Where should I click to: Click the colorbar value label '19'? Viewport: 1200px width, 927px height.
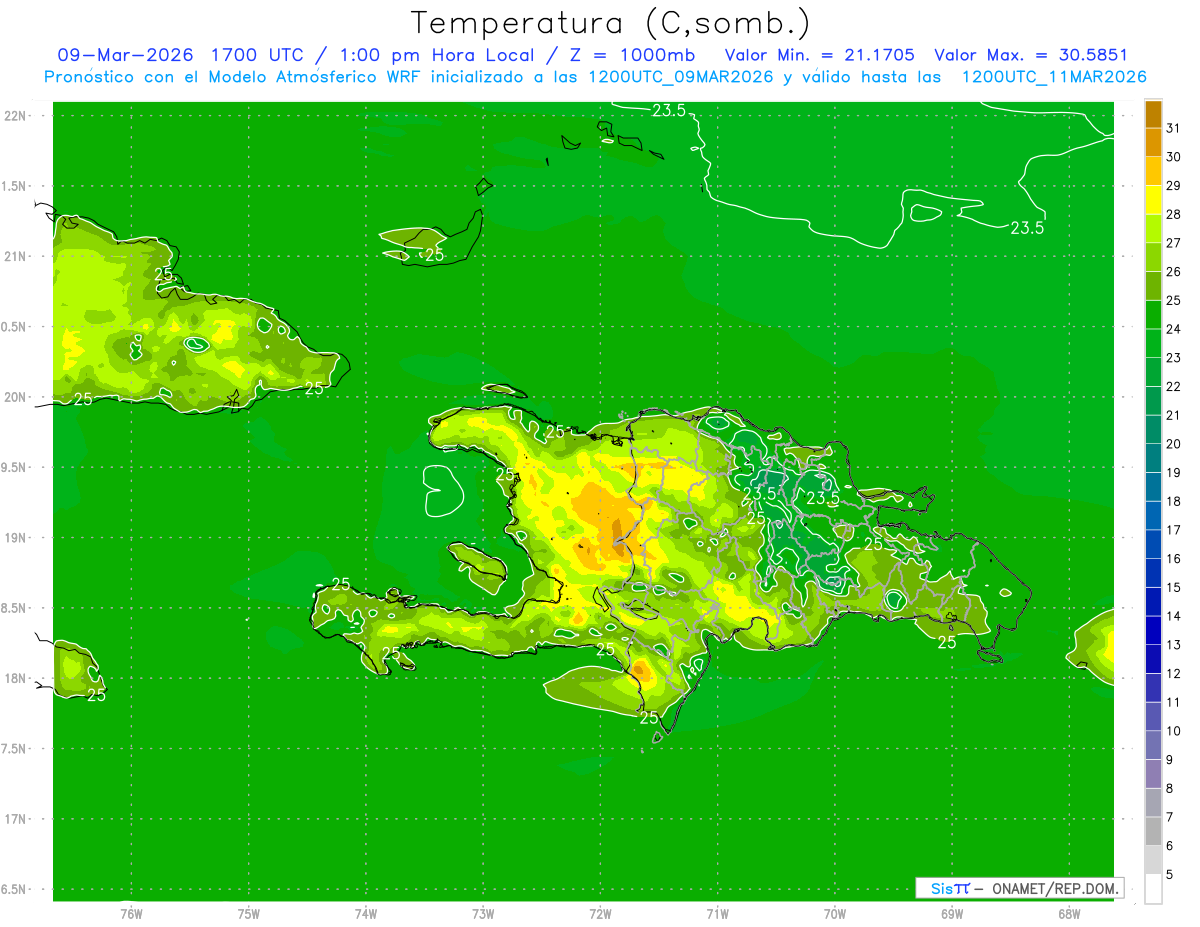click(1174, 473)
